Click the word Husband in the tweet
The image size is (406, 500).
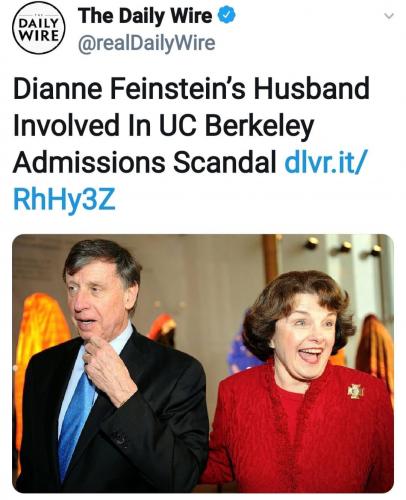(311, 88)
